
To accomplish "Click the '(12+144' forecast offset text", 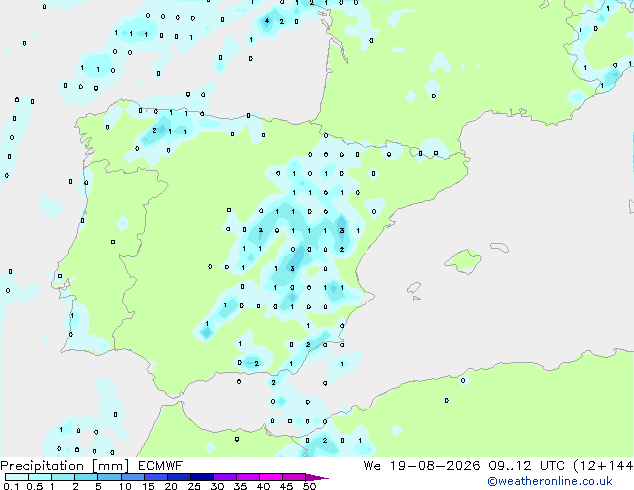I will (603, 466).
